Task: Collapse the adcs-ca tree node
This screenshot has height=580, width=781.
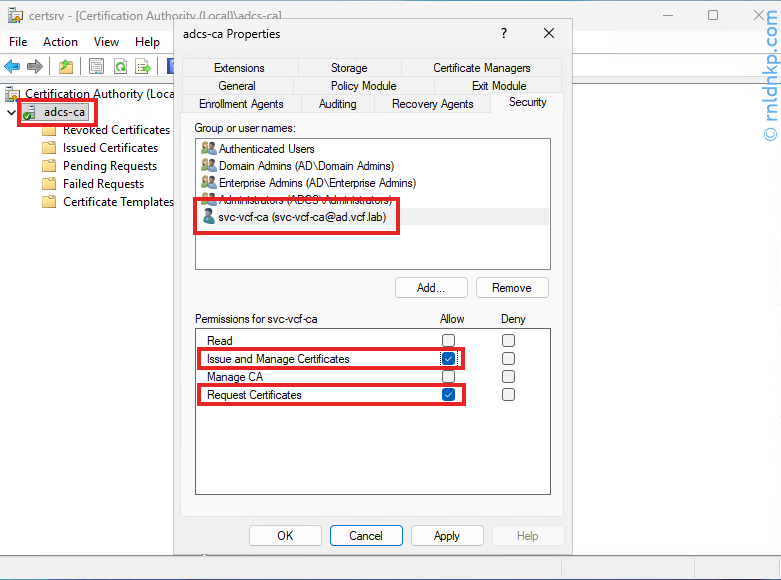Action: coord(11,112)
